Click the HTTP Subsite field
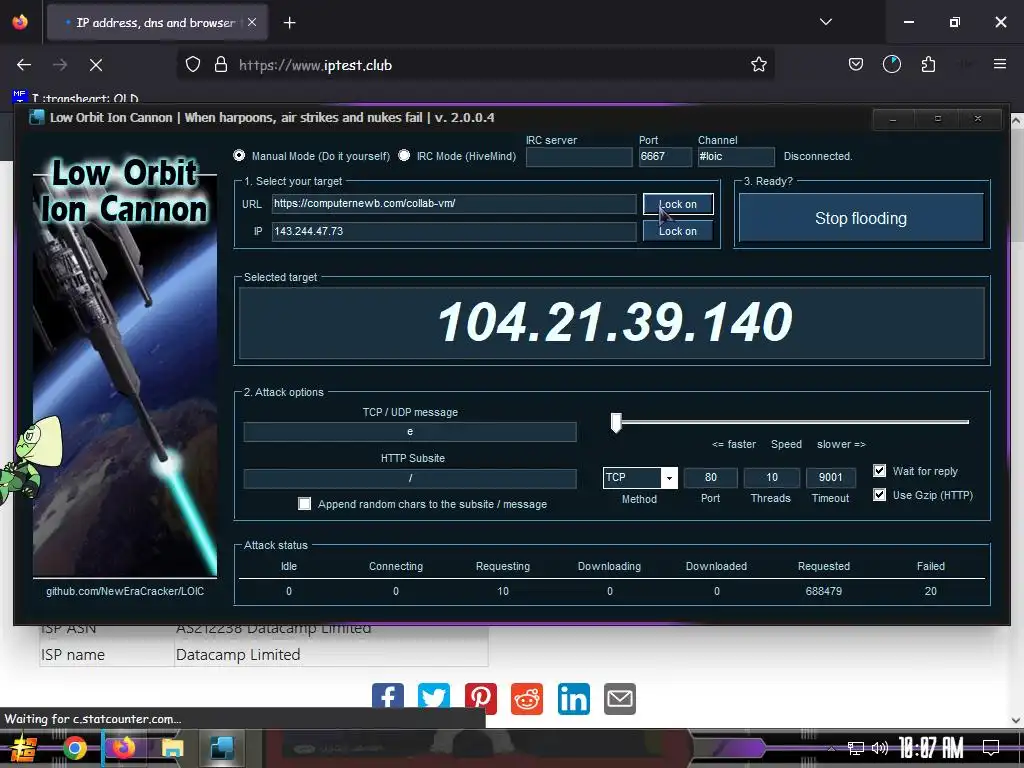 [x=410, y=478]
